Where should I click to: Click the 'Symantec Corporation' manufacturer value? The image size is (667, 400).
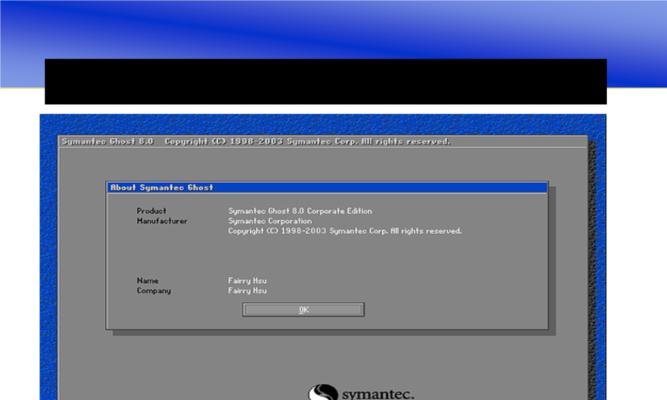(270, 221)
